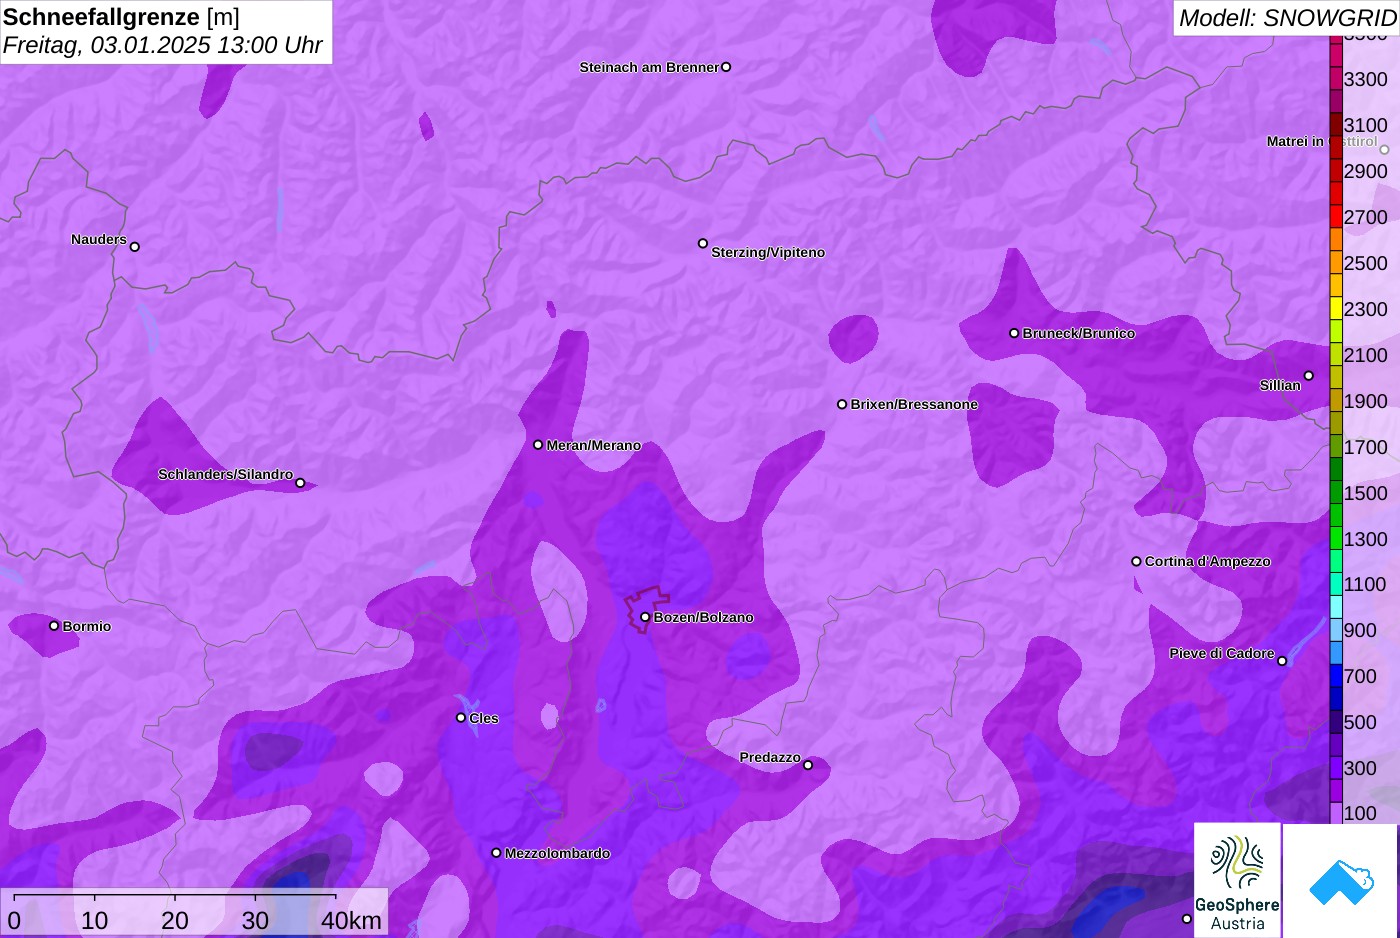Select the legend value "100"
This screenshot has height=938, width=1400.
click(1360, 813)
